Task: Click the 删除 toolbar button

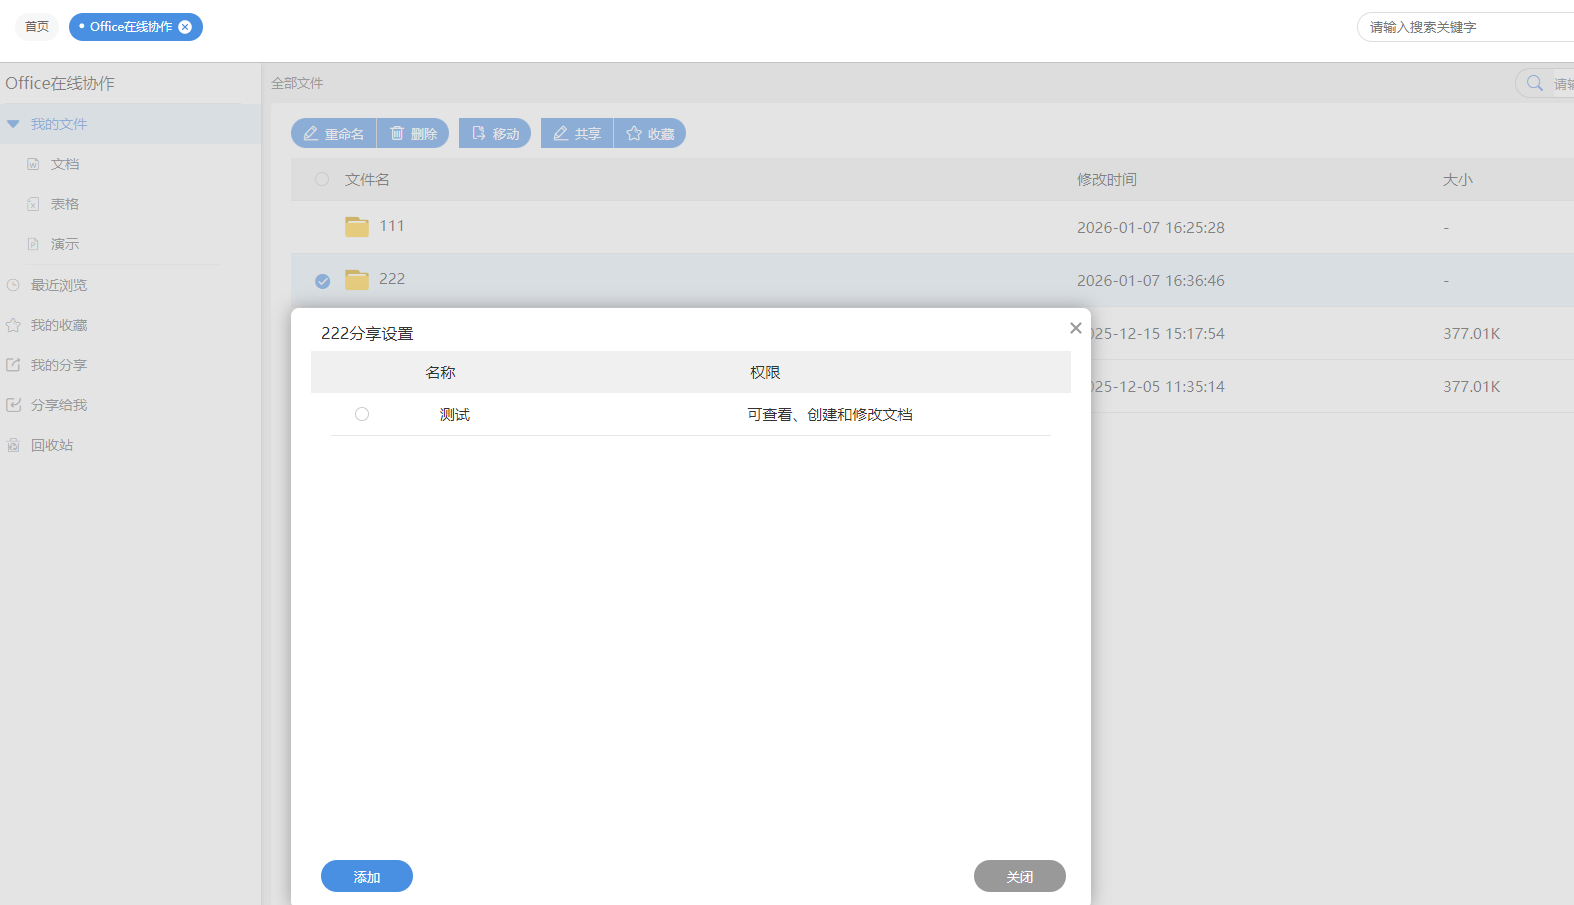Action: pyautogui.click(x=413, y=133)
